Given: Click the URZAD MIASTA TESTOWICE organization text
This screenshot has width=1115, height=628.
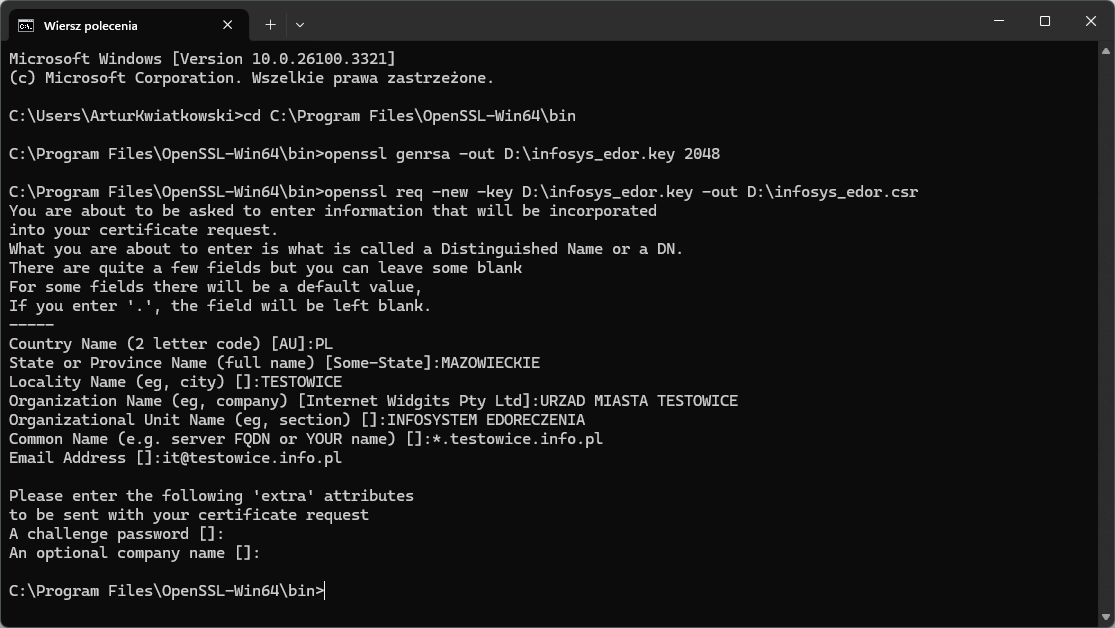Looking at the screenshot, I should (x=638, y=401).
